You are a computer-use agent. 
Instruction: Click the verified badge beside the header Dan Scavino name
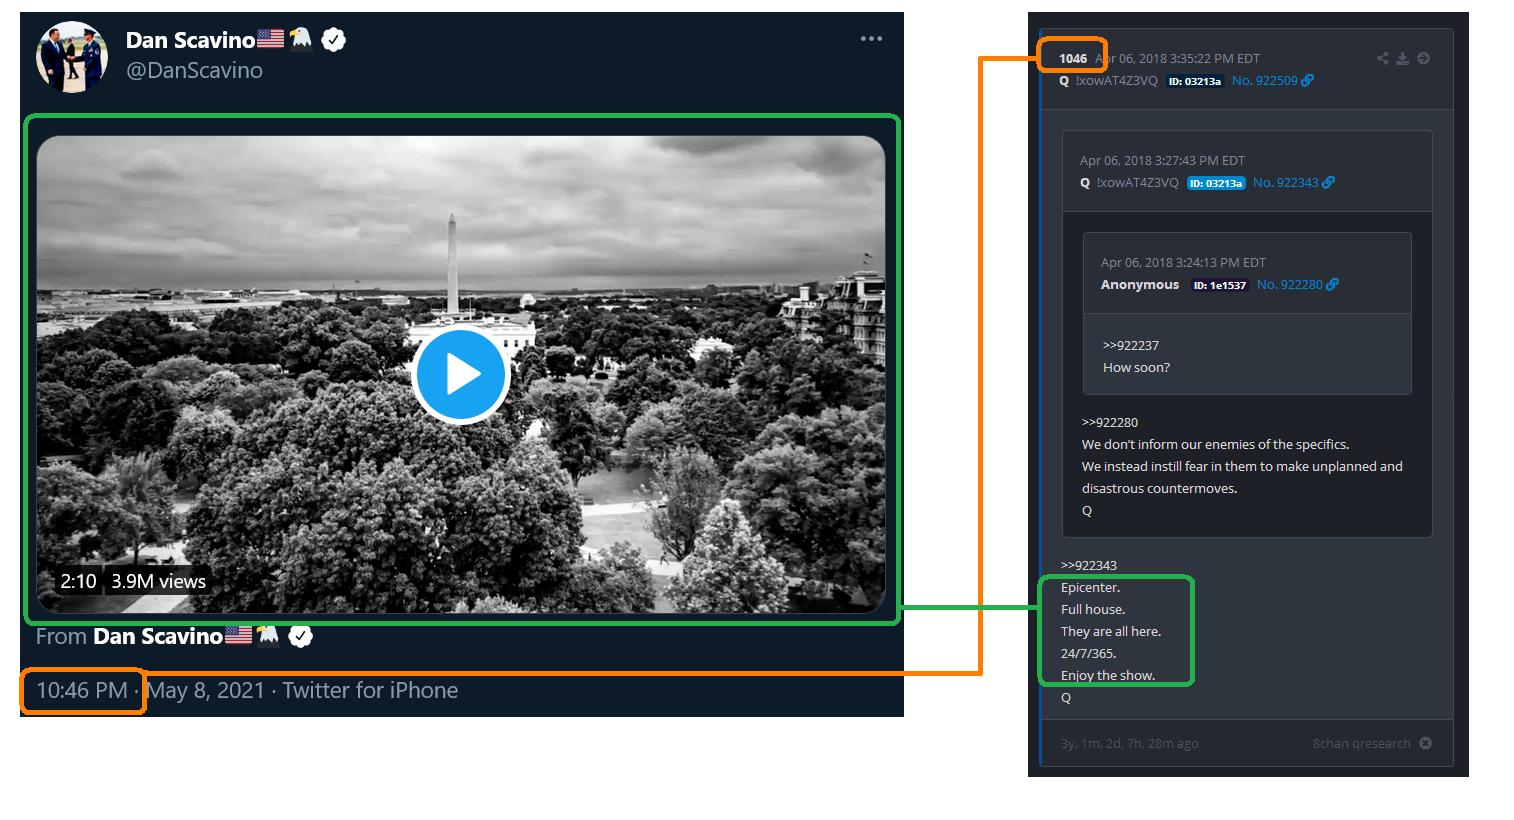coord(334,40)
